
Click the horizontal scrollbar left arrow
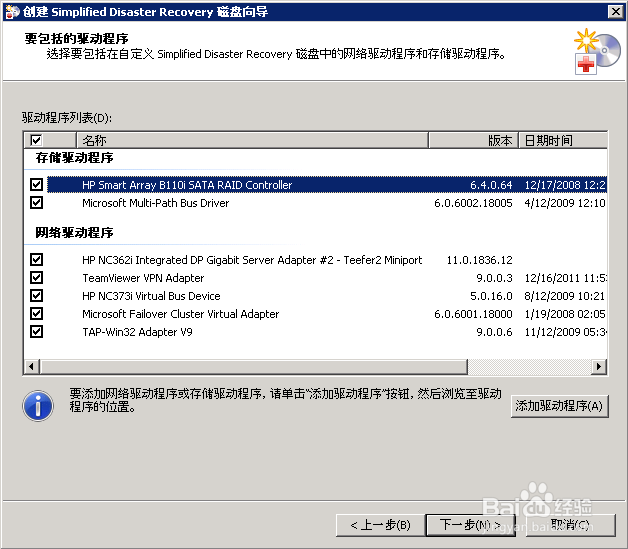click(x=32, y=366)
